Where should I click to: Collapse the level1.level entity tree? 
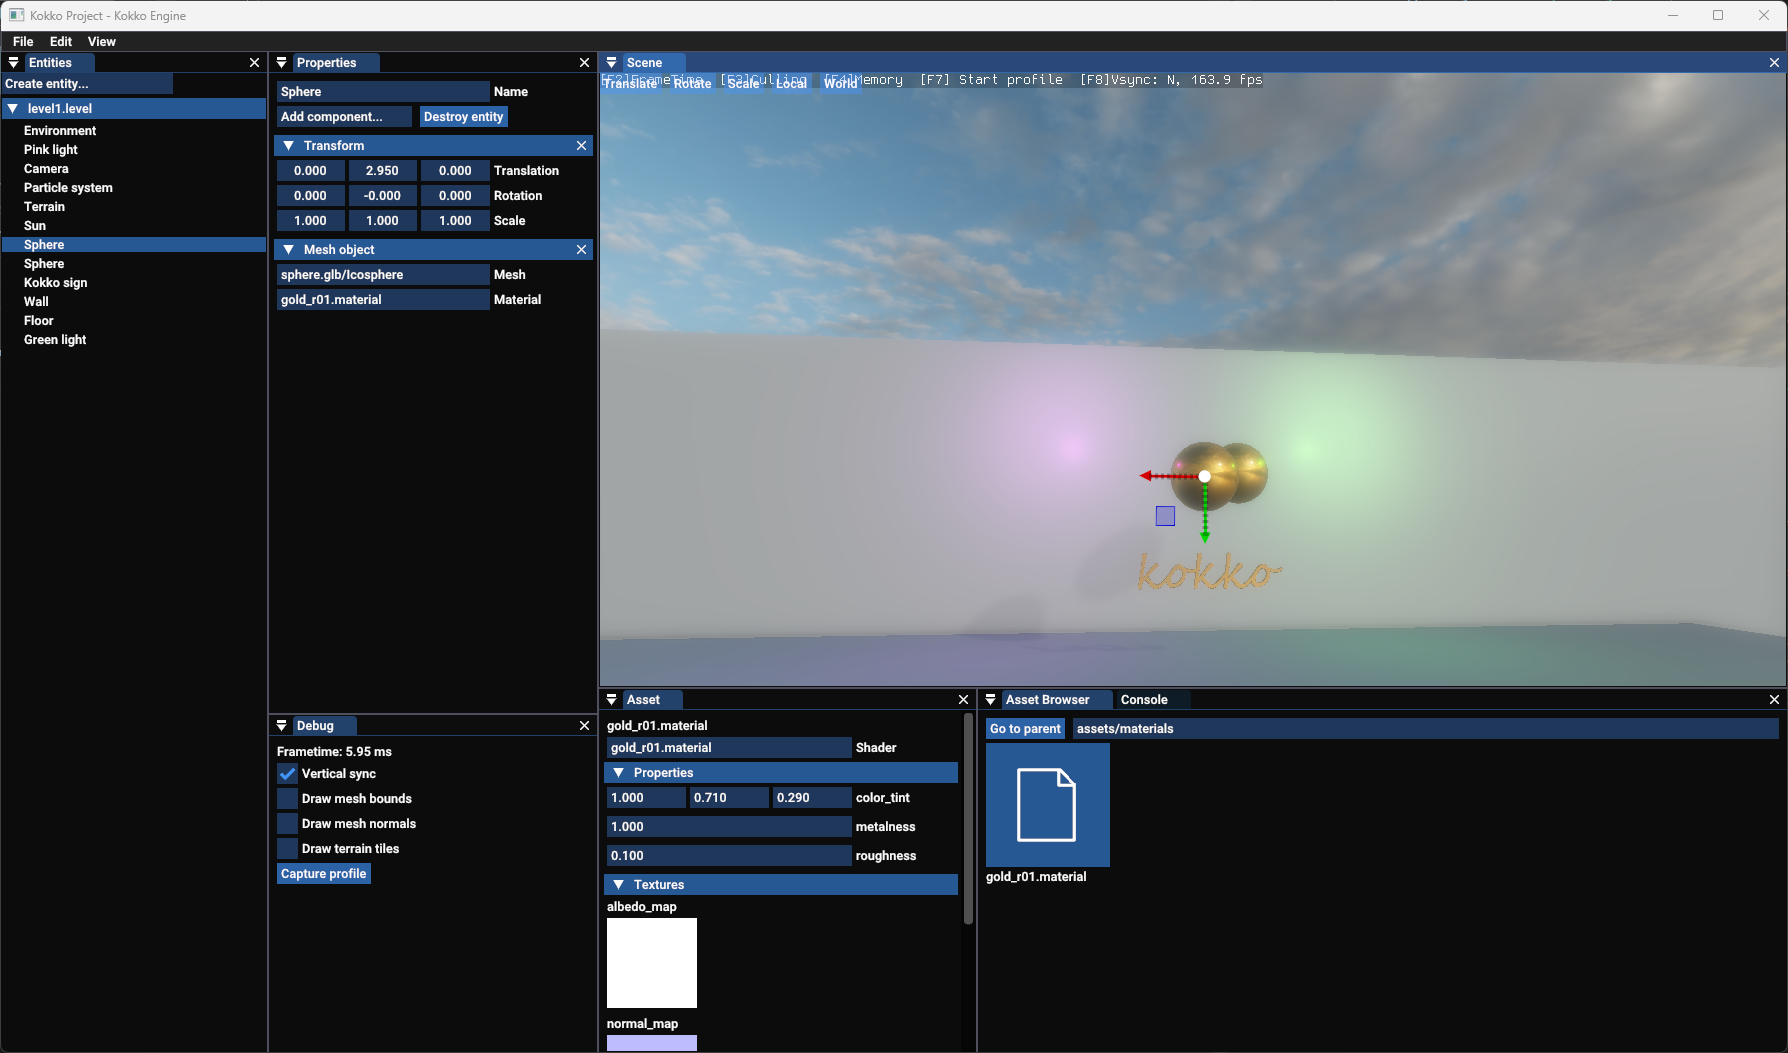point(13,108)
